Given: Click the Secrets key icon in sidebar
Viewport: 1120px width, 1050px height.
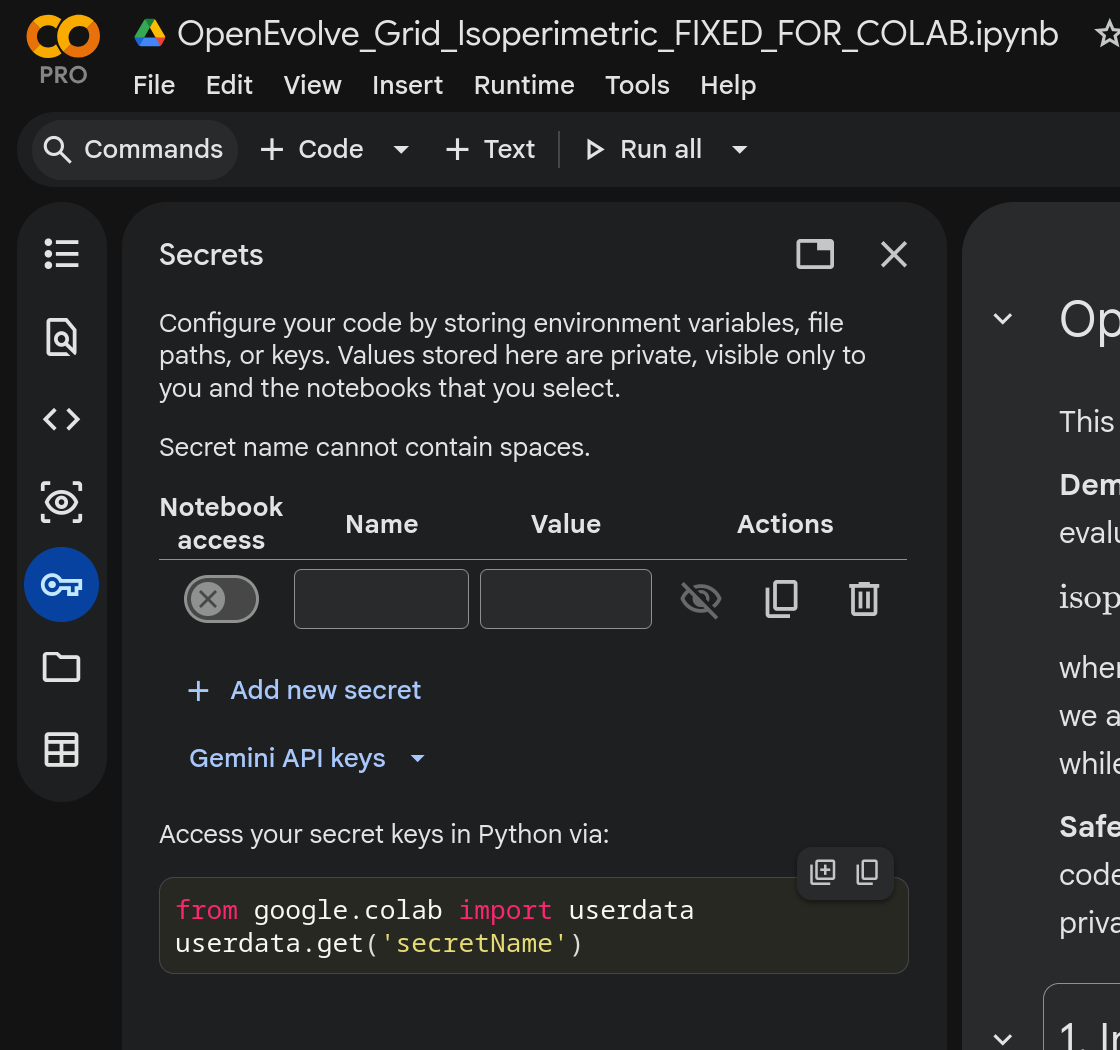Looking at the screenshot, I should pyautogui.click(x=61, y=585).
